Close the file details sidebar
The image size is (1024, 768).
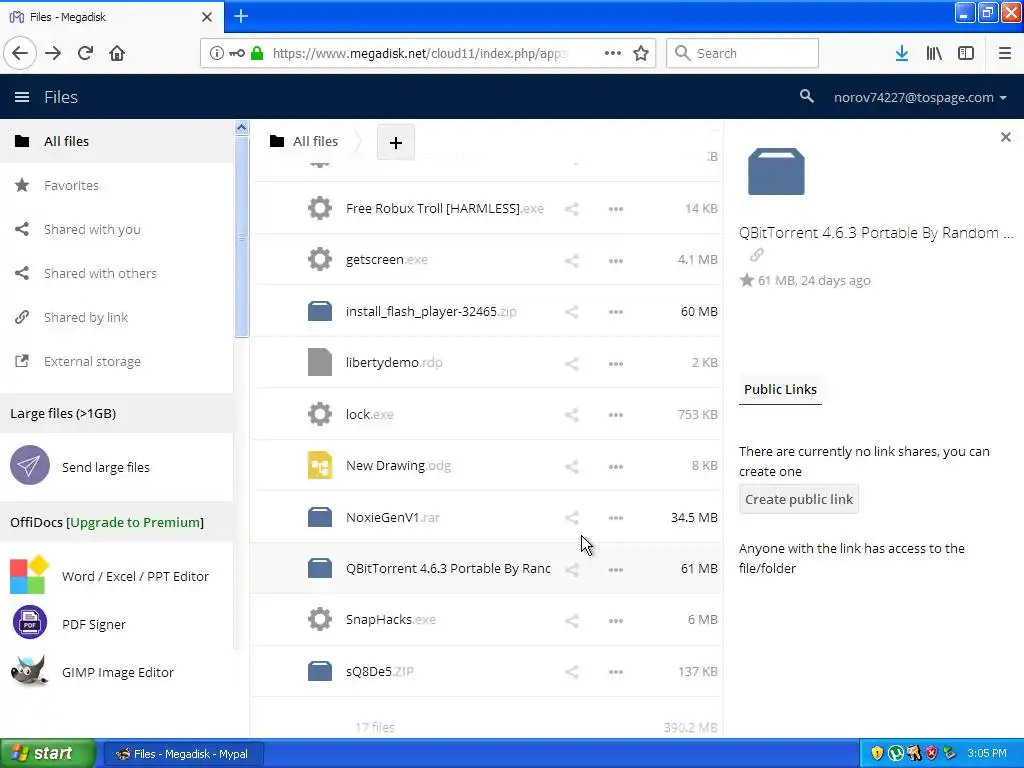[x=1006, y=137]
